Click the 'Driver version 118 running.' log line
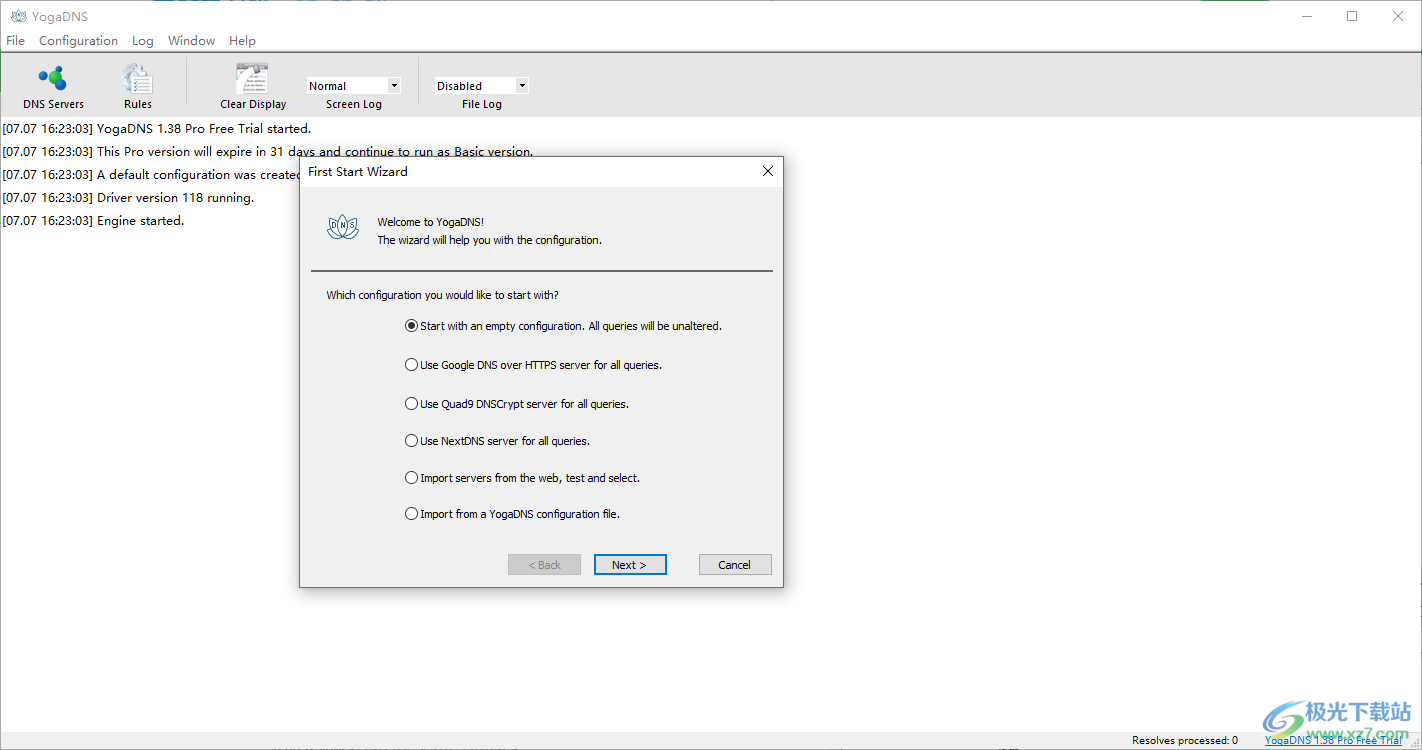This screenshot has height=750, width=1422. click(x=128, y=198)
